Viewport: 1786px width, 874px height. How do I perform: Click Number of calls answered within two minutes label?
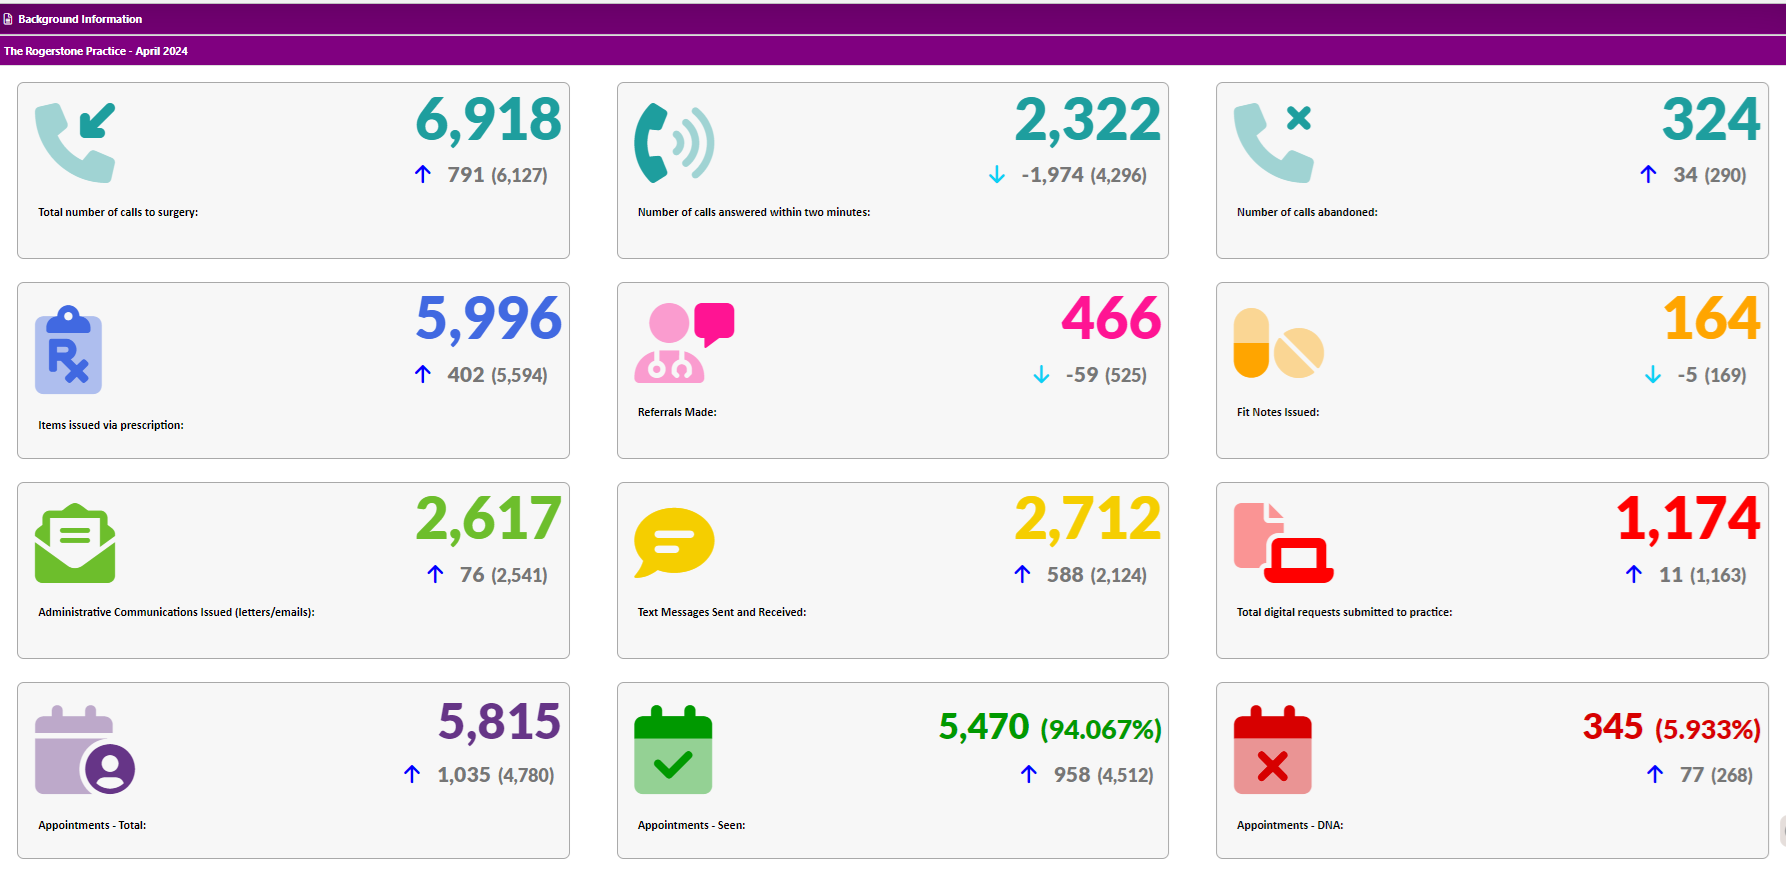pos(754,212)
